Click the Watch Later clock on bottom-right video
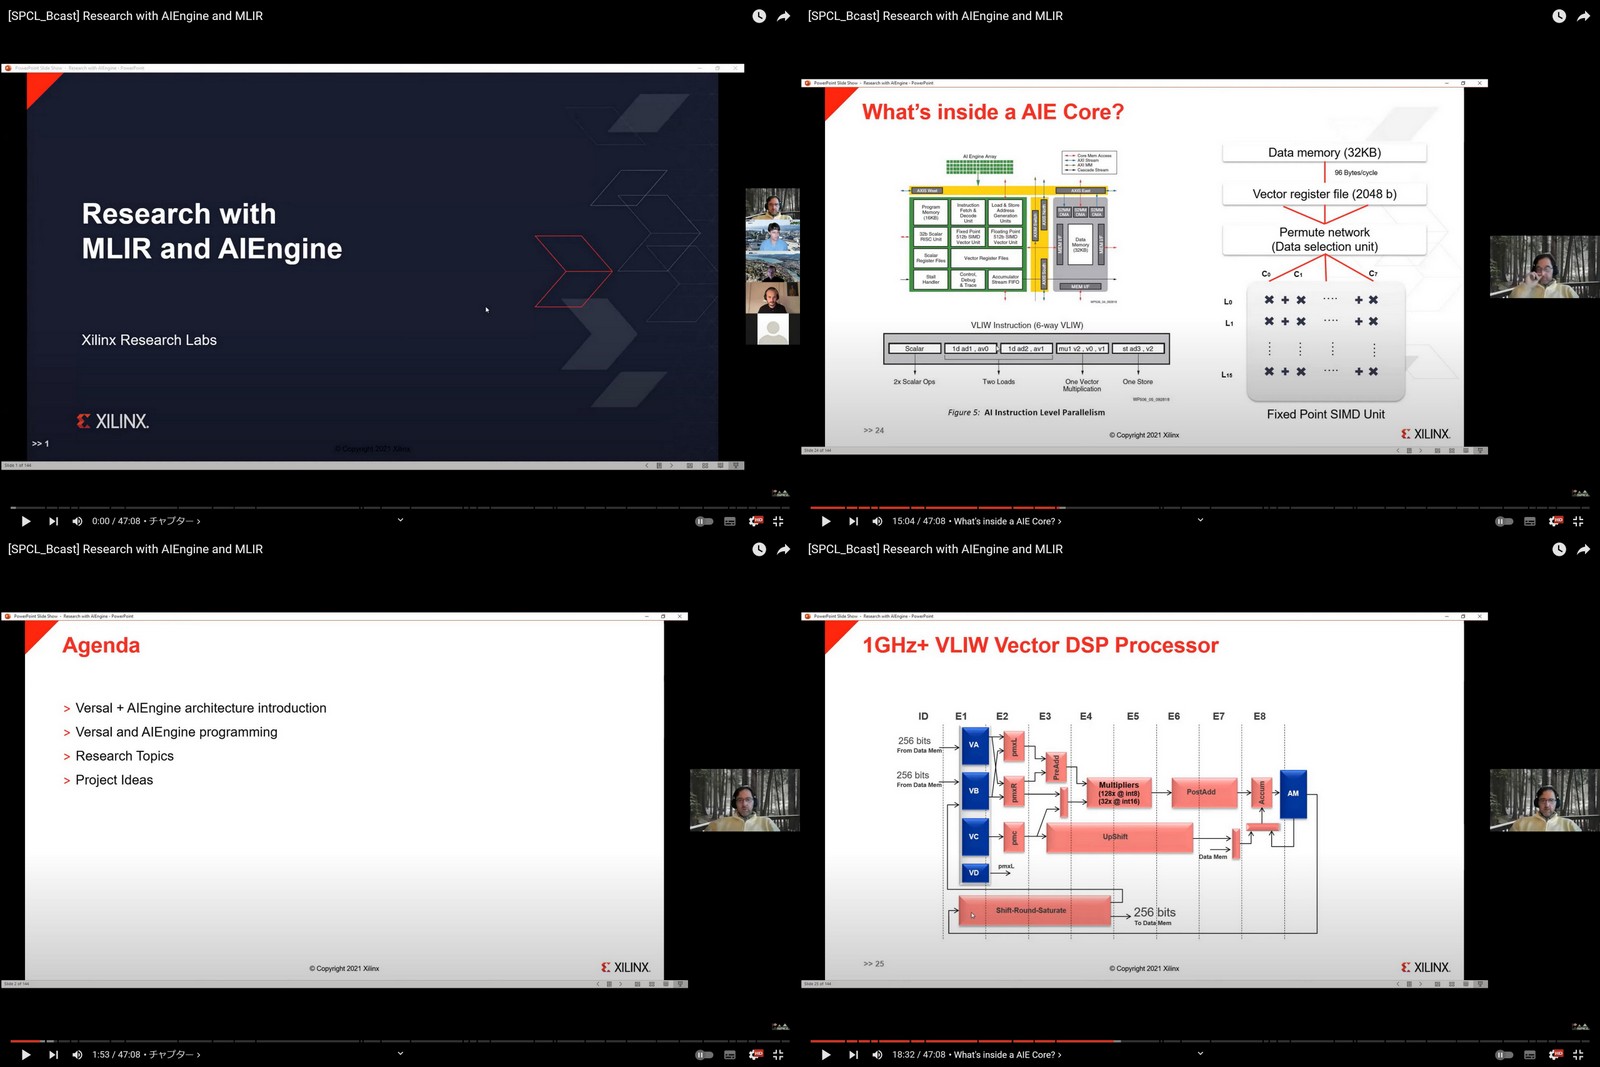This screenshot has height=1067, width=1600. (x=1558, y=549)
